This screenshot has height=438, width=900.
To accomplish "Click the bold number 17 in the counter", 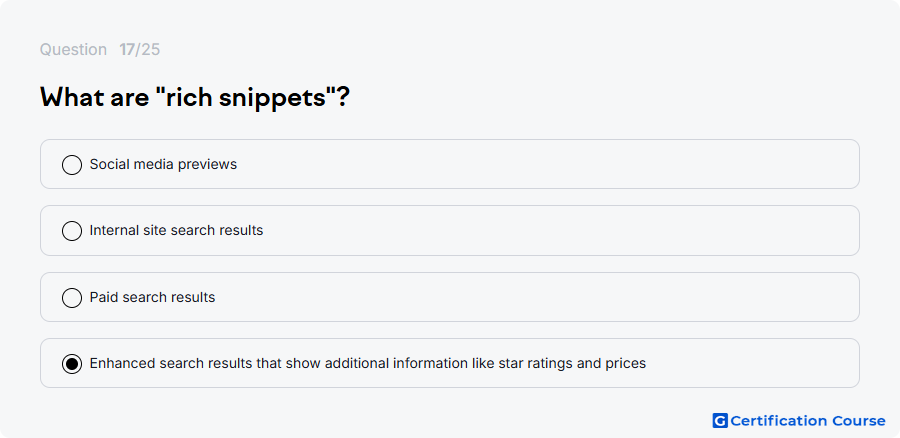I will [126, 50].
